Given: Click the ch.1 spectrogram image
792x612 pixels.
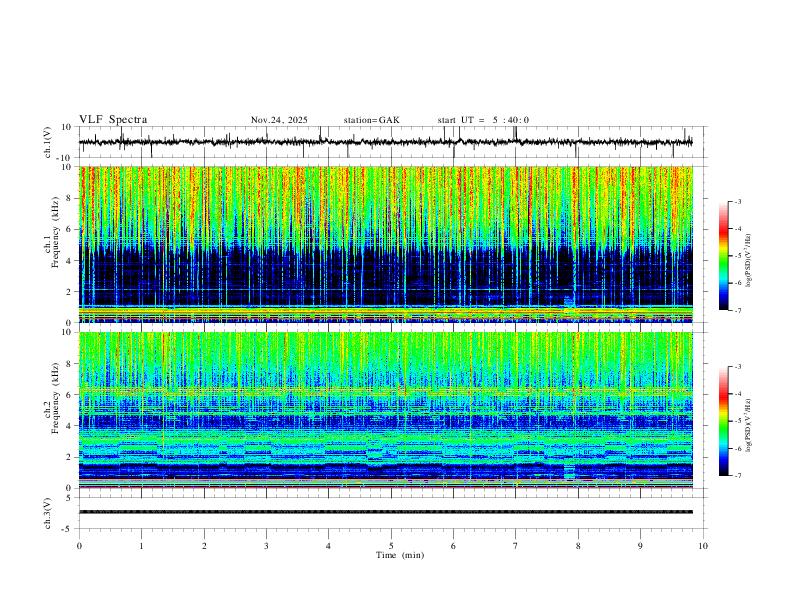Looking at the screenshot, I should [386, 244].
